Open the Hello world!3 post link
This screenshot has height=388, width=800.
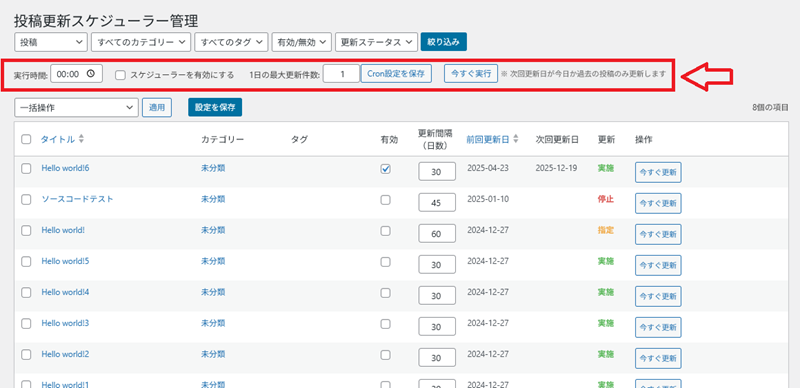coord(65,323)
